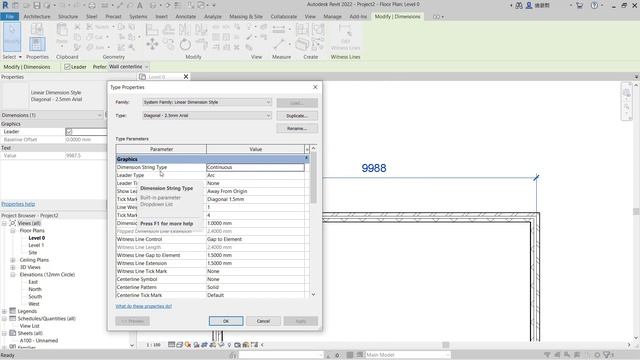Click the view scale 1:100 control
Viewport: 640px width, 360px height.
point(153,345)
